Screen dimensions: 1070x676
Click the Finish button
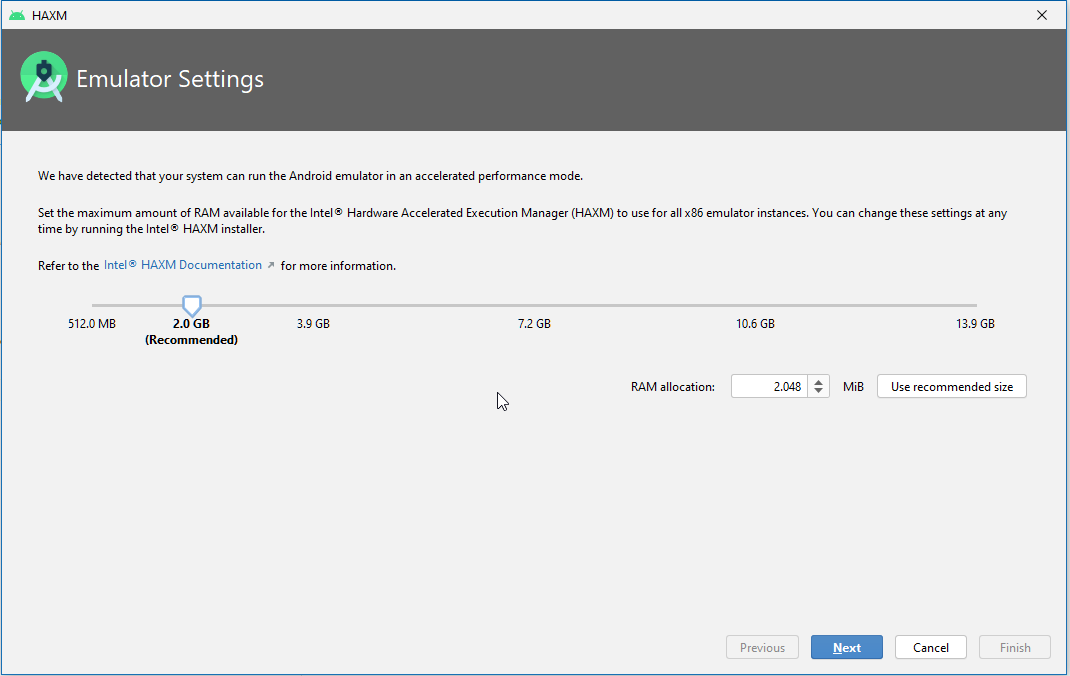click(x=1014, y=648)
